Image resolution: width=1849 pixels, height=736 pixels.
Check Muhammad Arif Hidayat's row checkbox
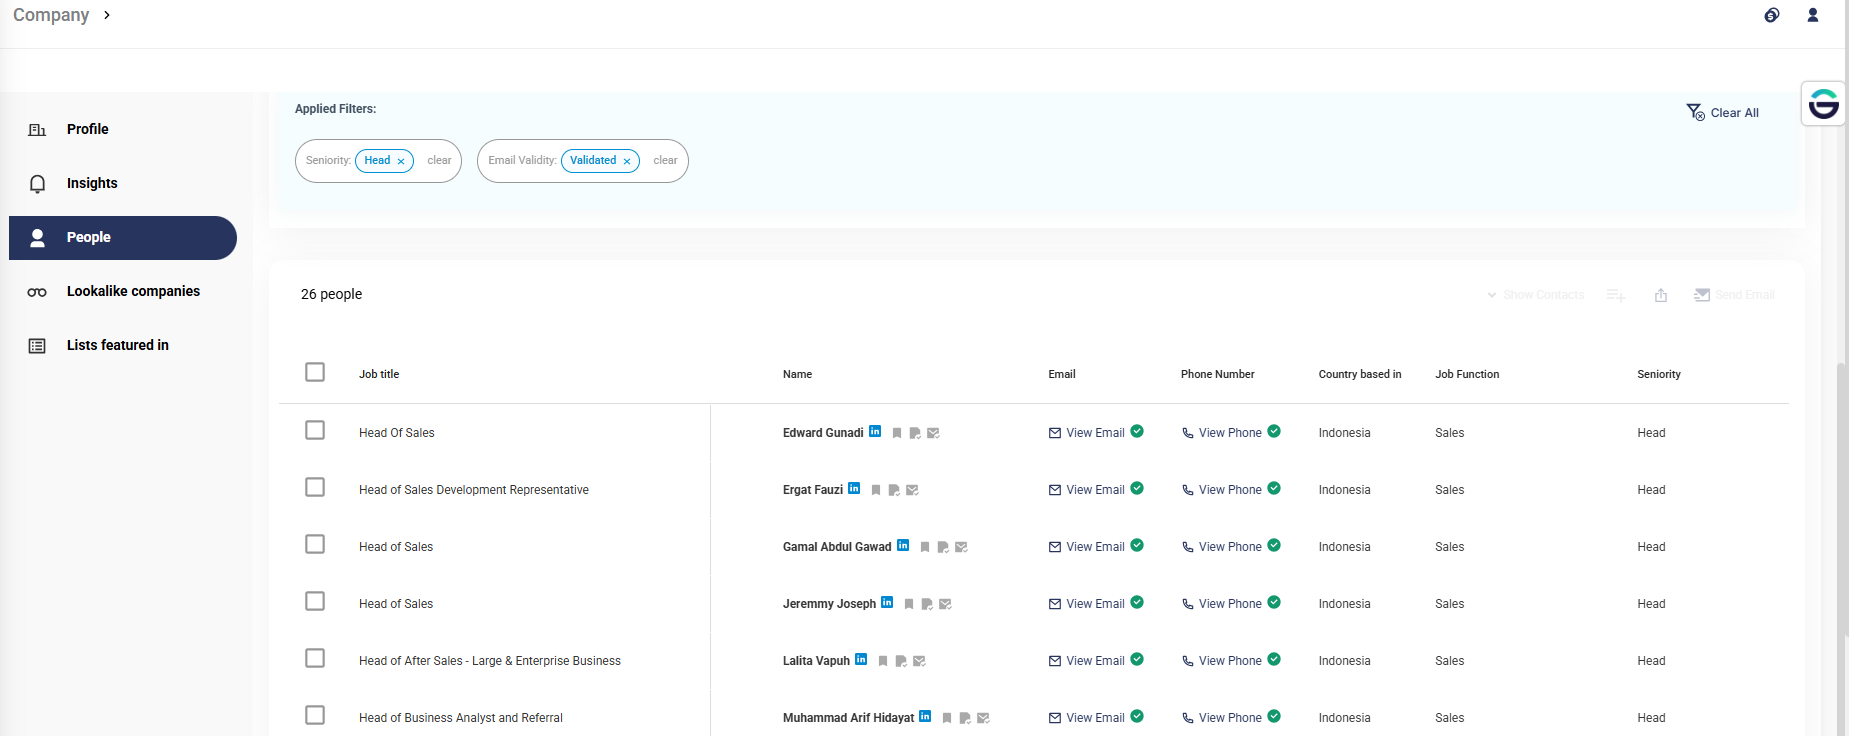pyautogui.click(x=315, y=715)
